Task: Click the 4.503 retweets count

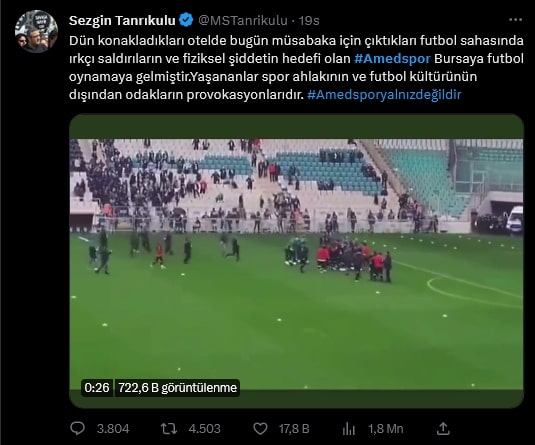Action: tap(204, 429)
